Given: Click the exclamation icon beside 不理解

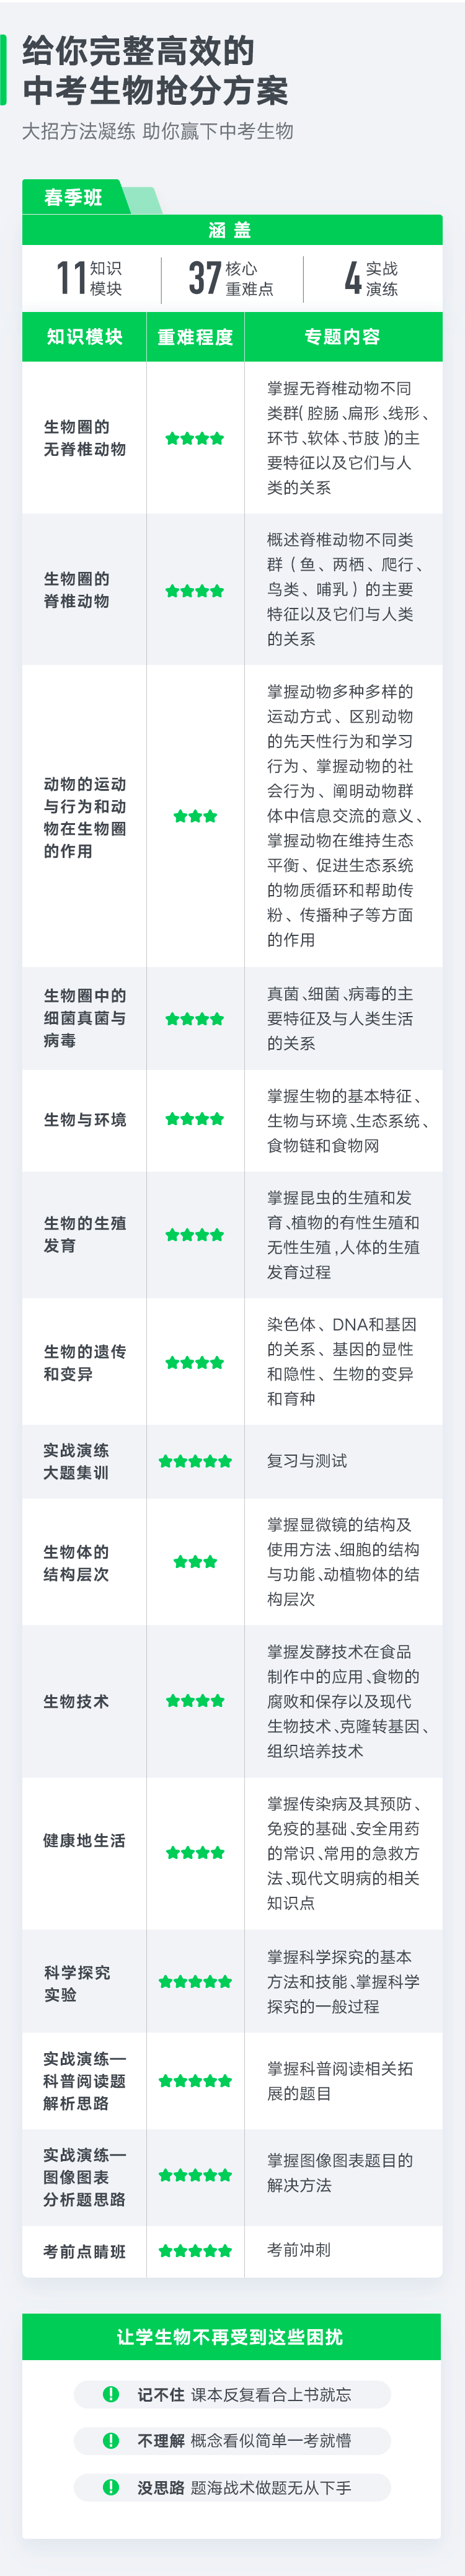Looking at the screenshot, I should coord(111,2441).
